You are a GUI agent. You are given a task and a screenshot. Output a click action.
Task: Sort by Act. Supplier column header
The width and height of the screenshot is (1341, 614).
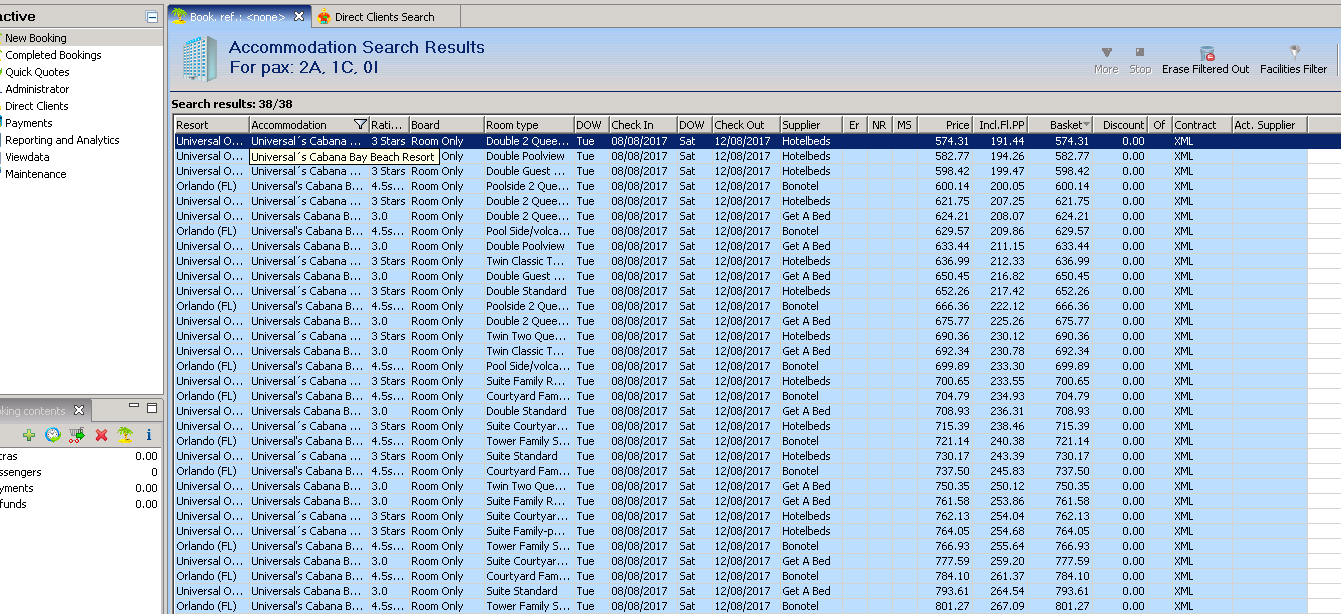(1270, 125)
